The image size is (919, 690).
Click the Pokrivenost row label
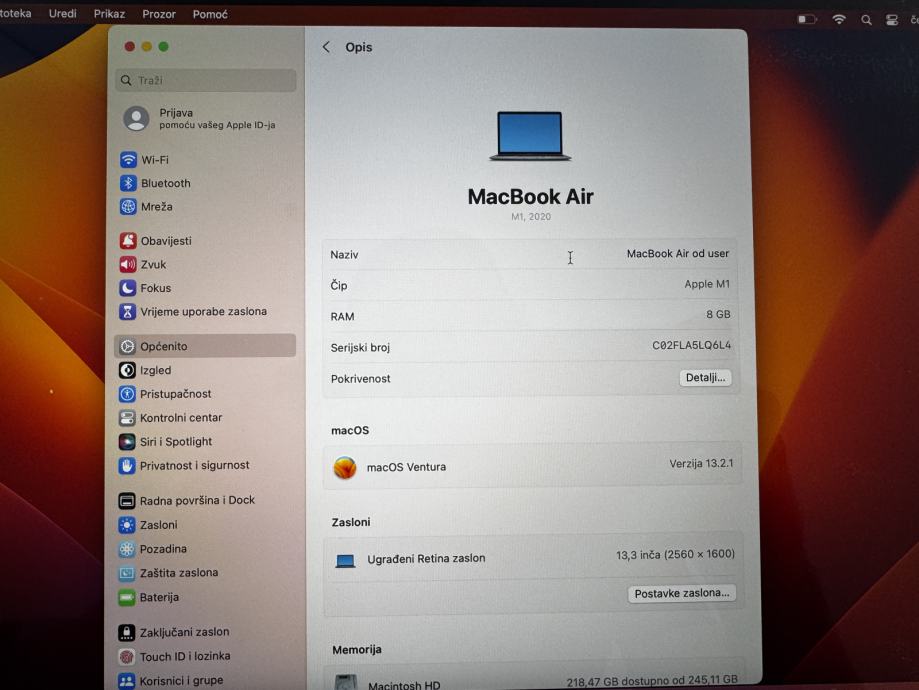[x=360, y=379]
